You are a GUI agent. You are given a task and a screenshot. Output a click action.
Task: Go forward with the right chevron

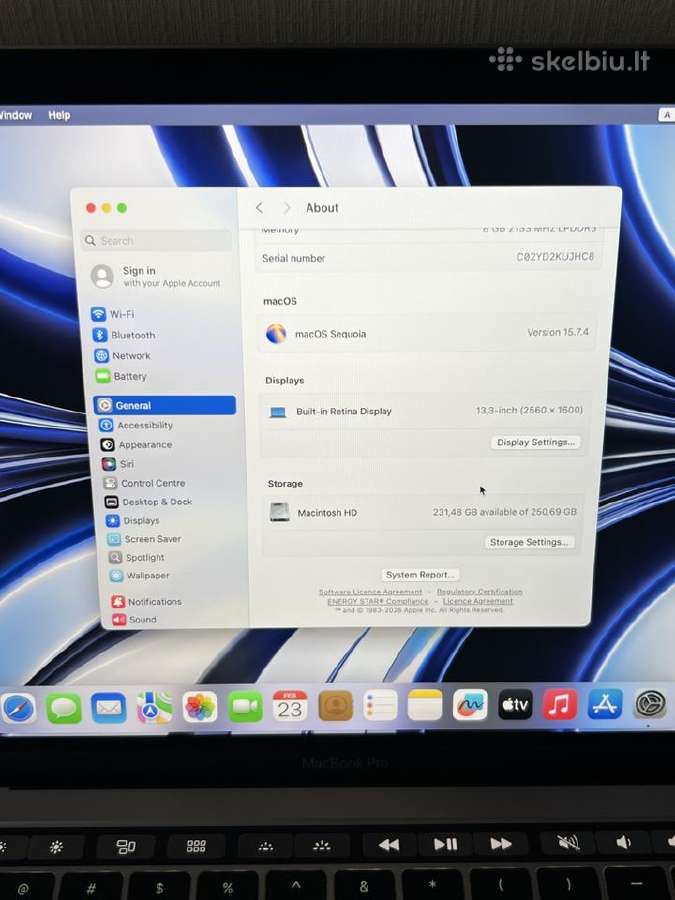[x=287, y=208]
